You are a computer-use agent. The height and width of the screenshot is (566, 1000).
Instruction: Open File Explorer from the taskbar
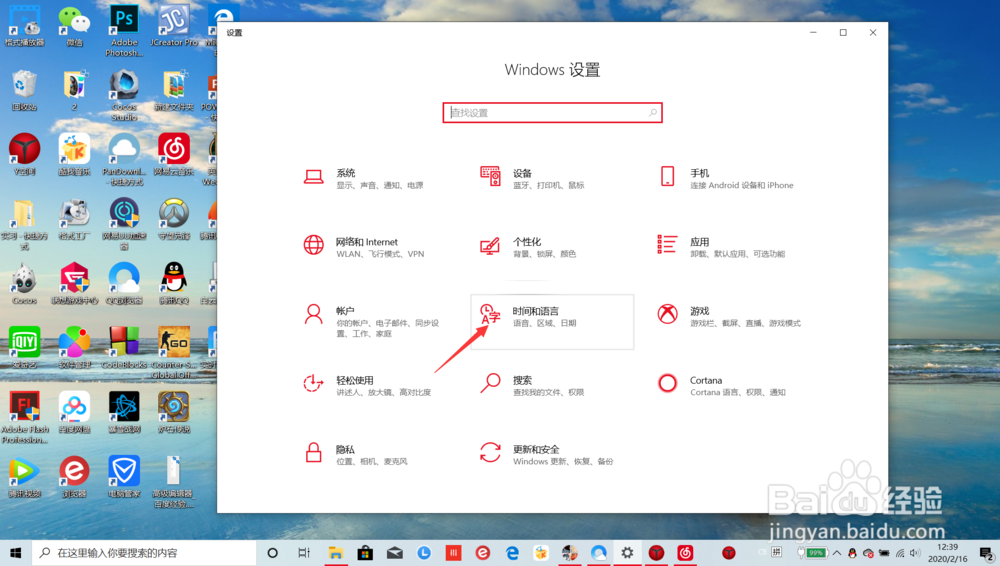pyautogui.click(x=335, y=553)
